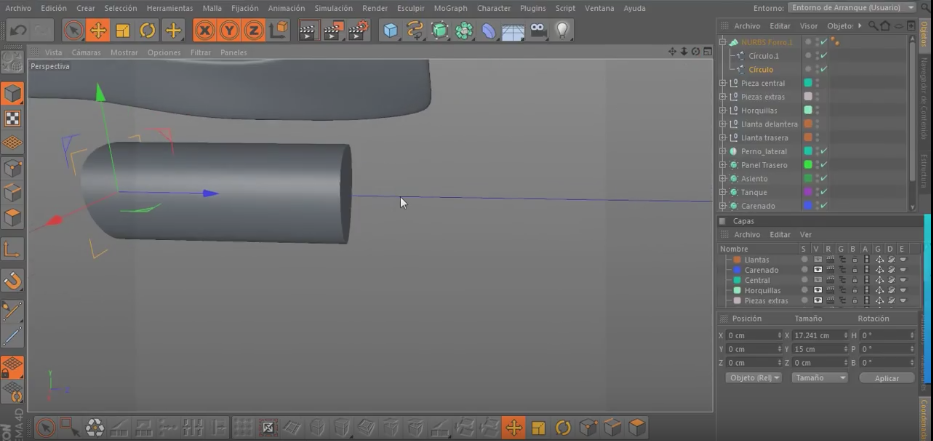This screenshot has width=933, height=441.
Task: Enable texture mode checkerboard icon
Action: (12, 118)
